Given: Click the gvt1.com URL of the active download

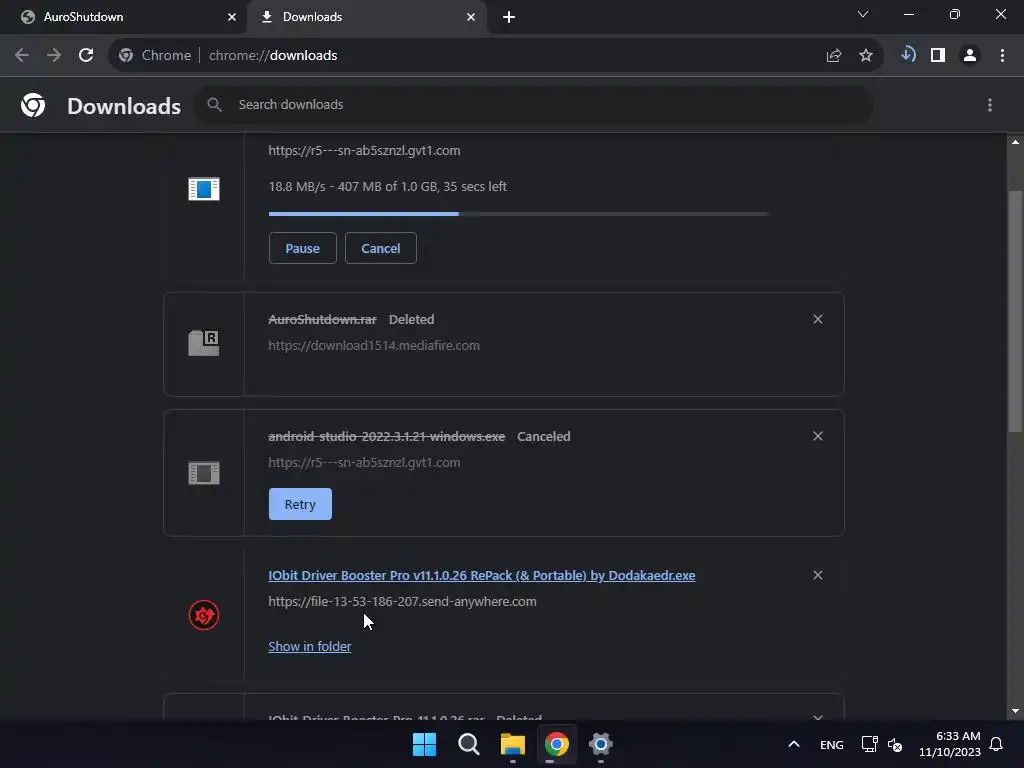Looking at the screenshot, I should click(x=364, y=151).
